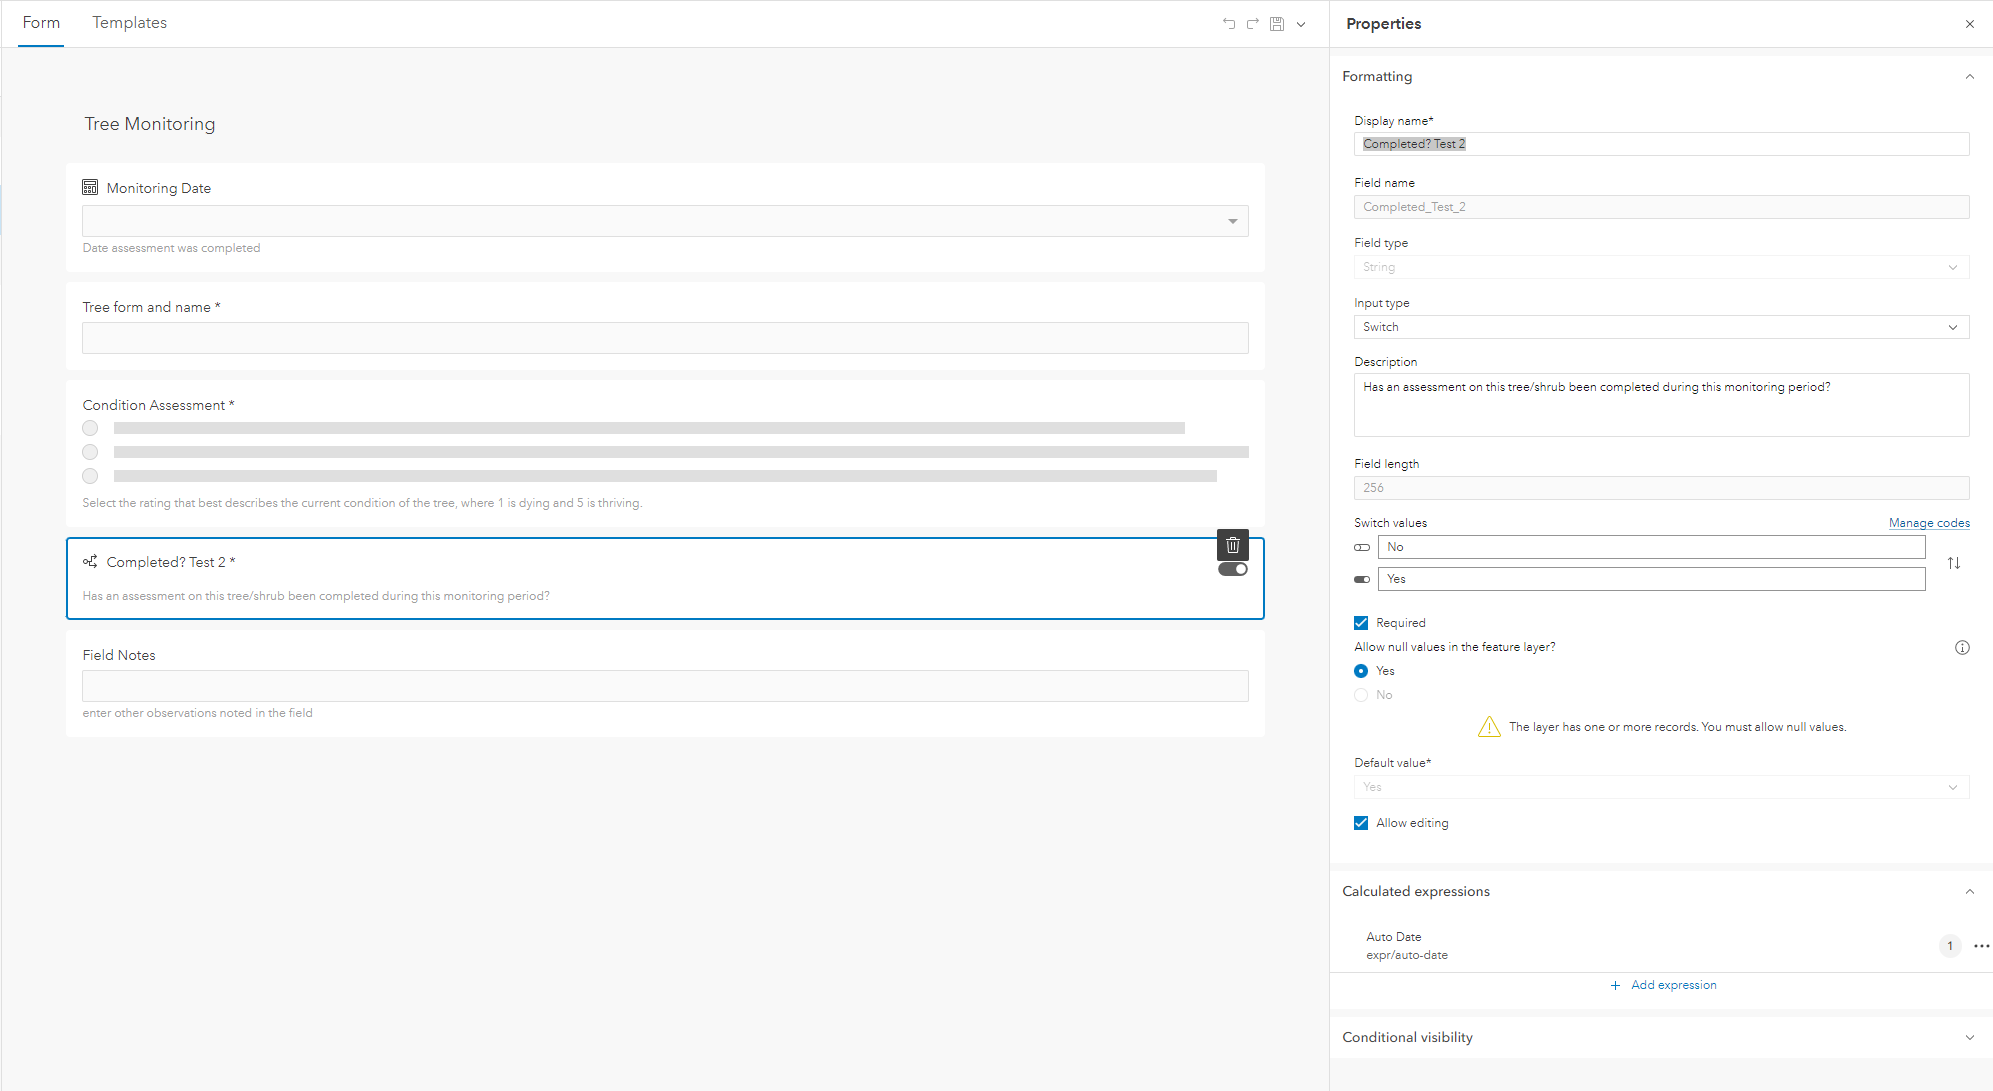Click the Manage codes link

[x=1928, y=523]
